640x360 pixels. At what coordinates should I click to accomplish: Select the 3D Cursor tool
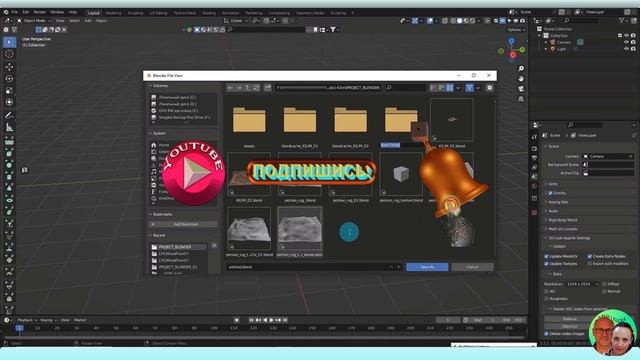[x=9, y=54]
